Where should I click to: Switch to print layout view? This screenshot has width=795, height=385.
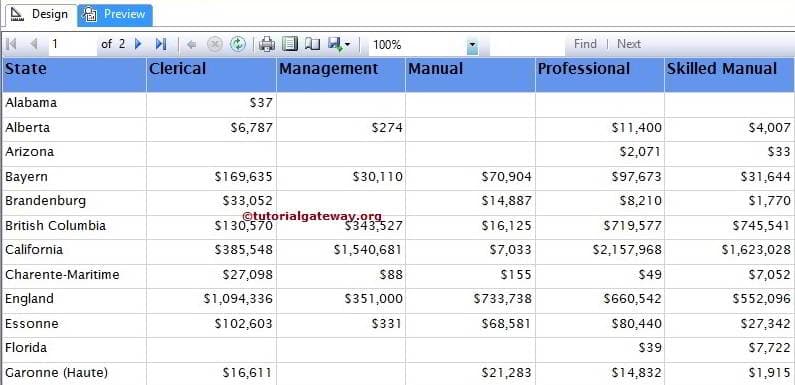point(290,45)
